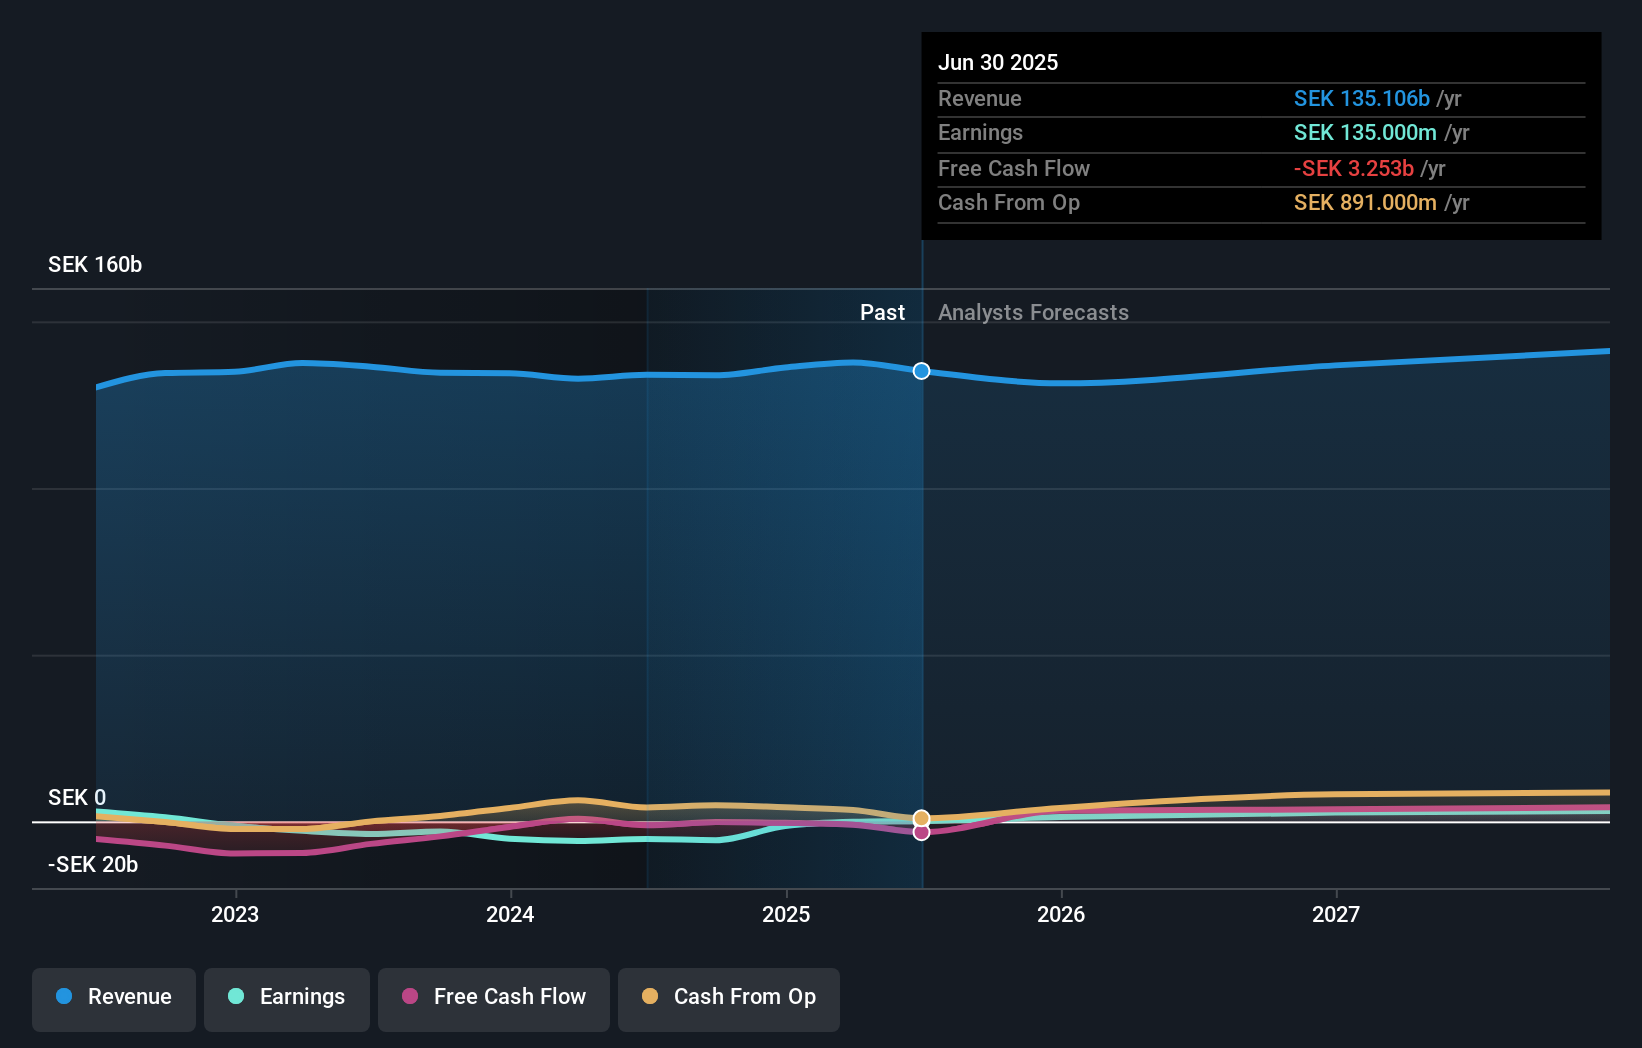This screenshot has width=1642, height=1048.
Task: Click the orange Cash From Op legend dot
Action: coord(650,996)
